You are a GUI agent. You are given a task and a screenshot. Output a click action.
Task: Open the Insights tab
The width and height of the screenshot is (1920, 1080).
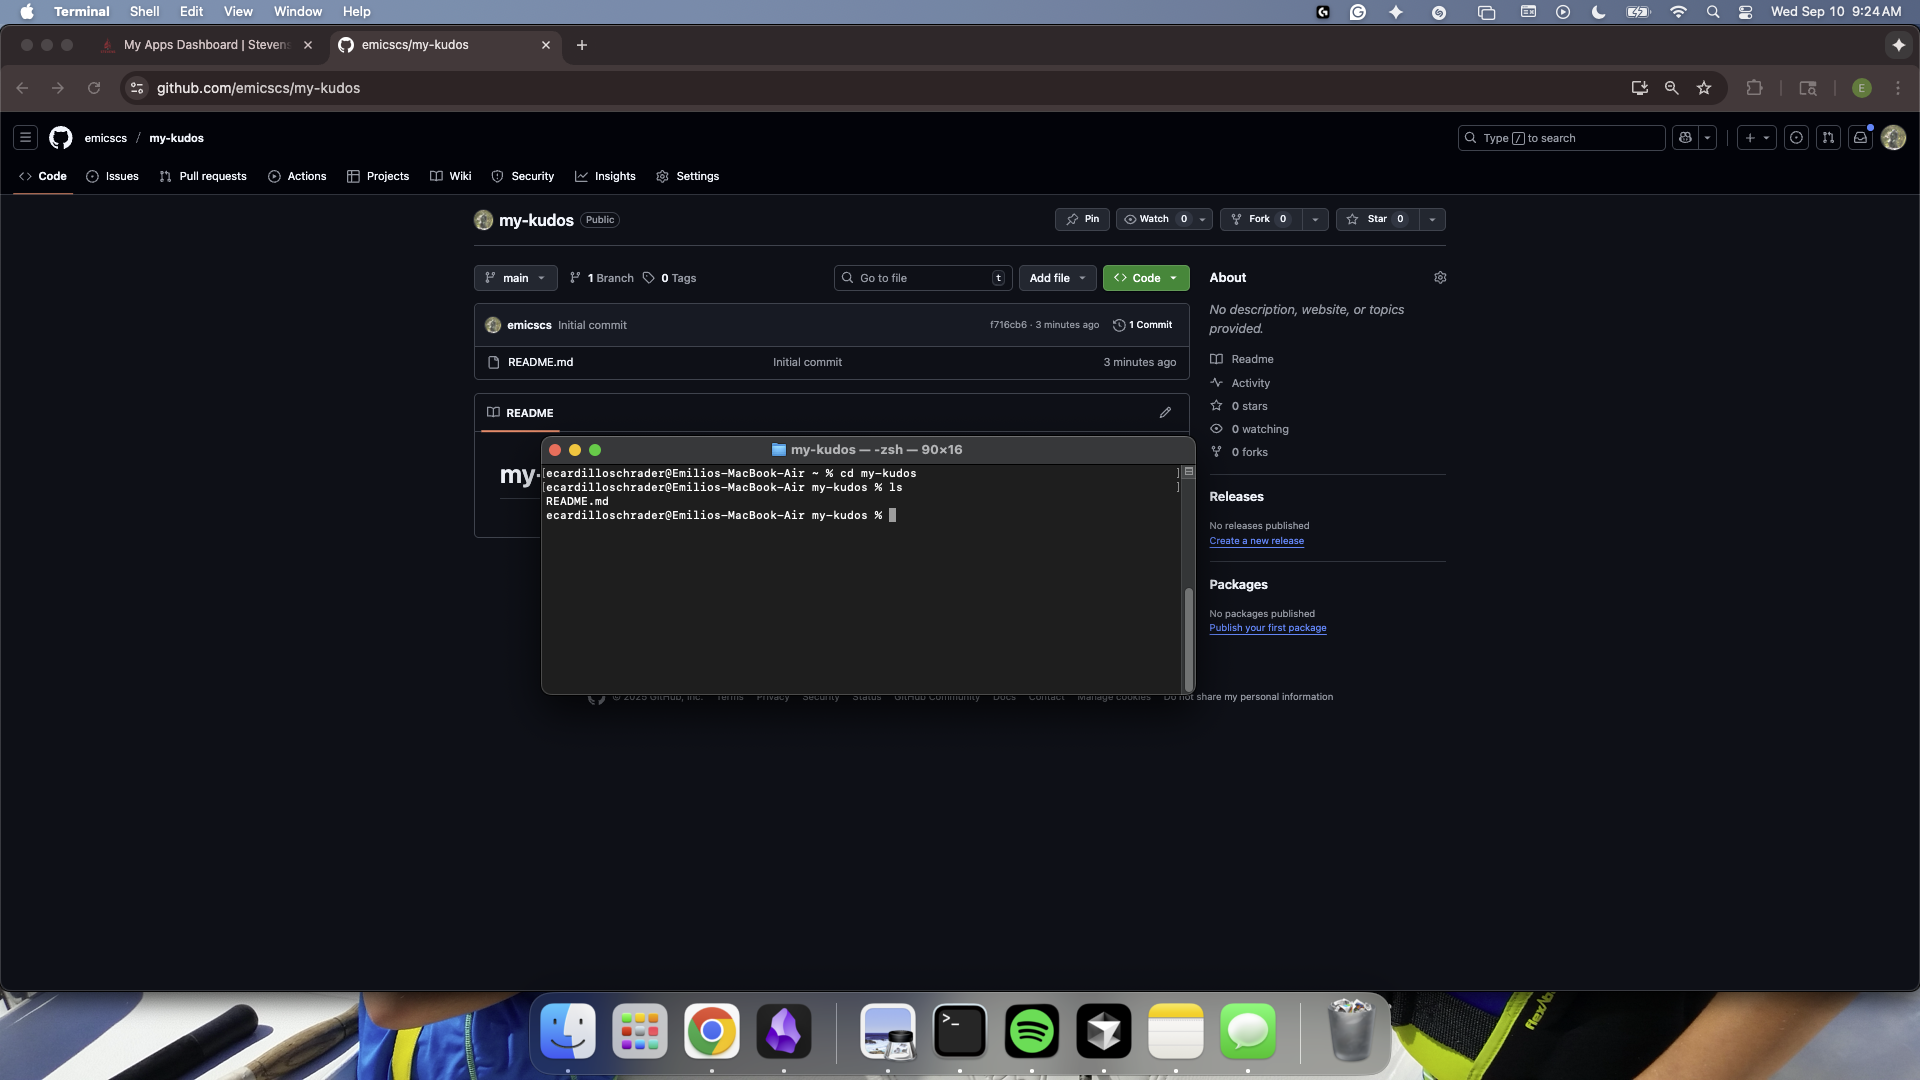coord(605,176)
